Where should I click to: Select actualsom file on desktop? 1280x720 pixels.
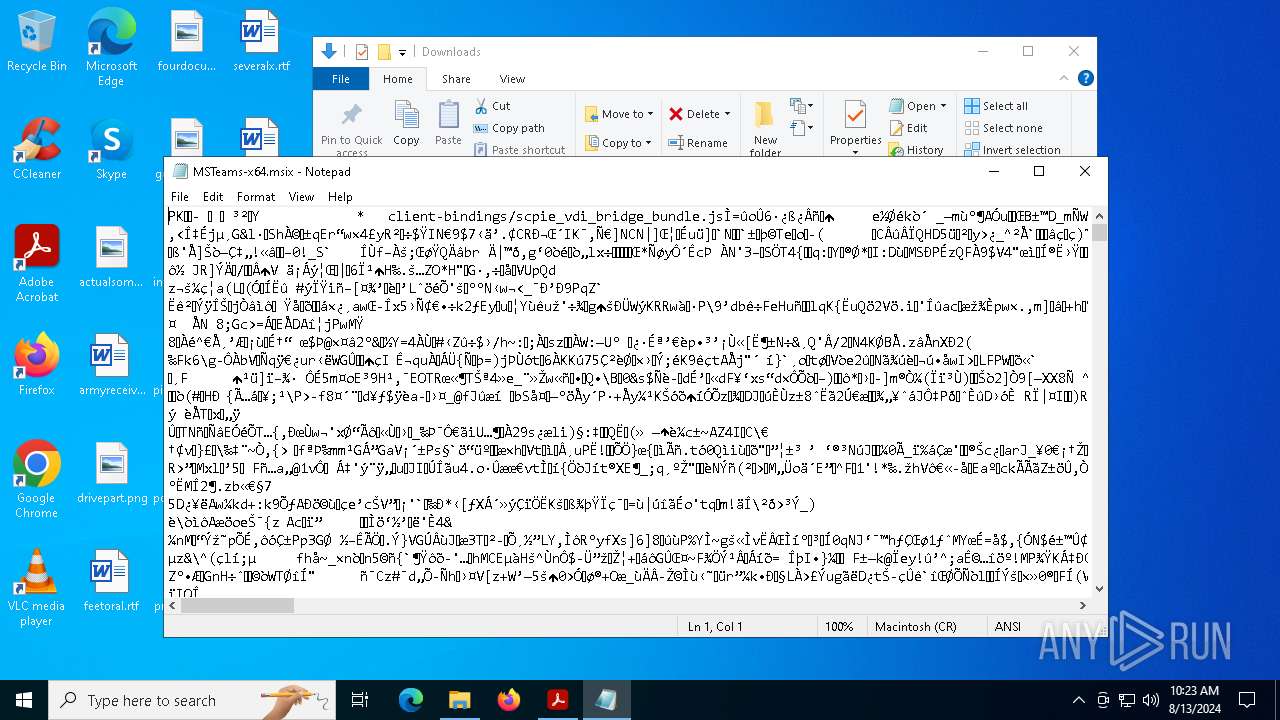click(x=111, y=257)
